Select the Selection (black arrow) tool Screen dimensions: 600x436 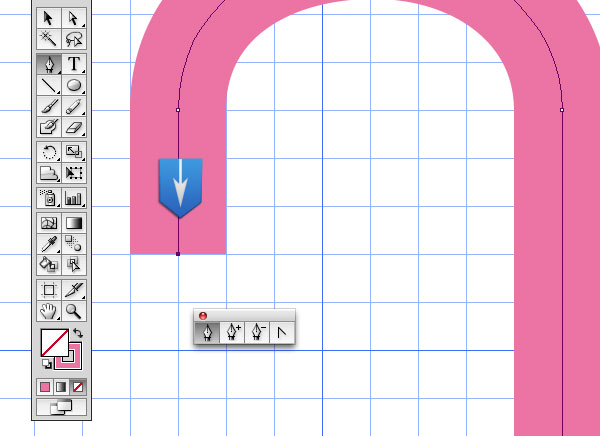[x=49, y=18]
